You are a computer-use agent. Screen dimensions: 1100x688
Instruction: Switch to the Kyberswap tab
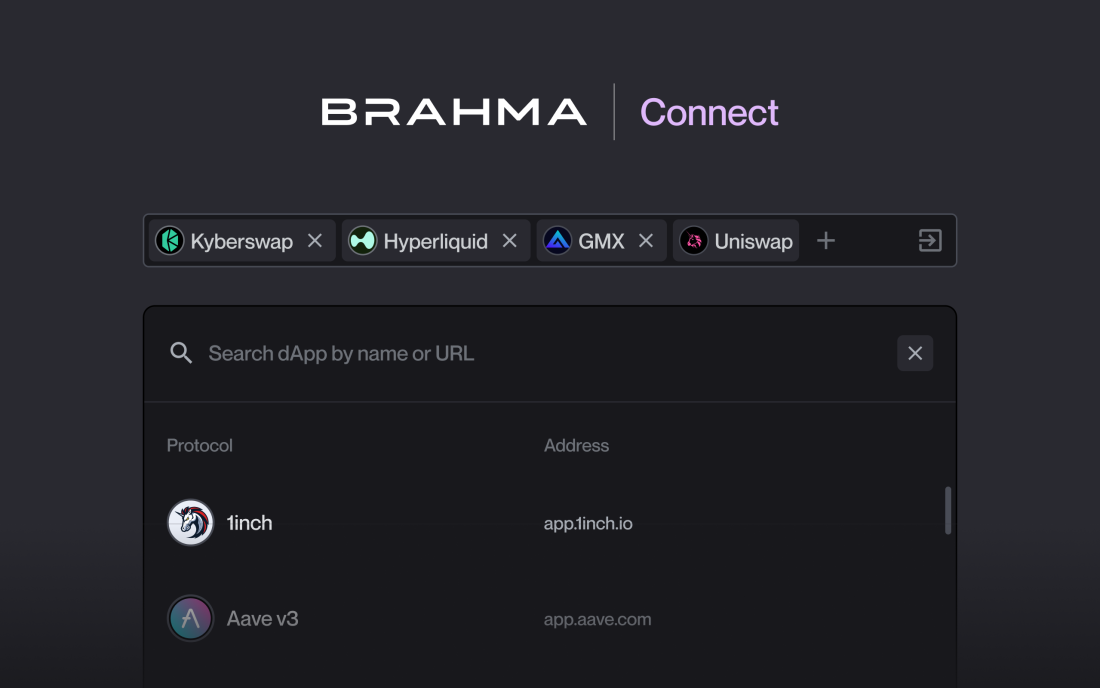pyautogui.click(x=241, y=241)
